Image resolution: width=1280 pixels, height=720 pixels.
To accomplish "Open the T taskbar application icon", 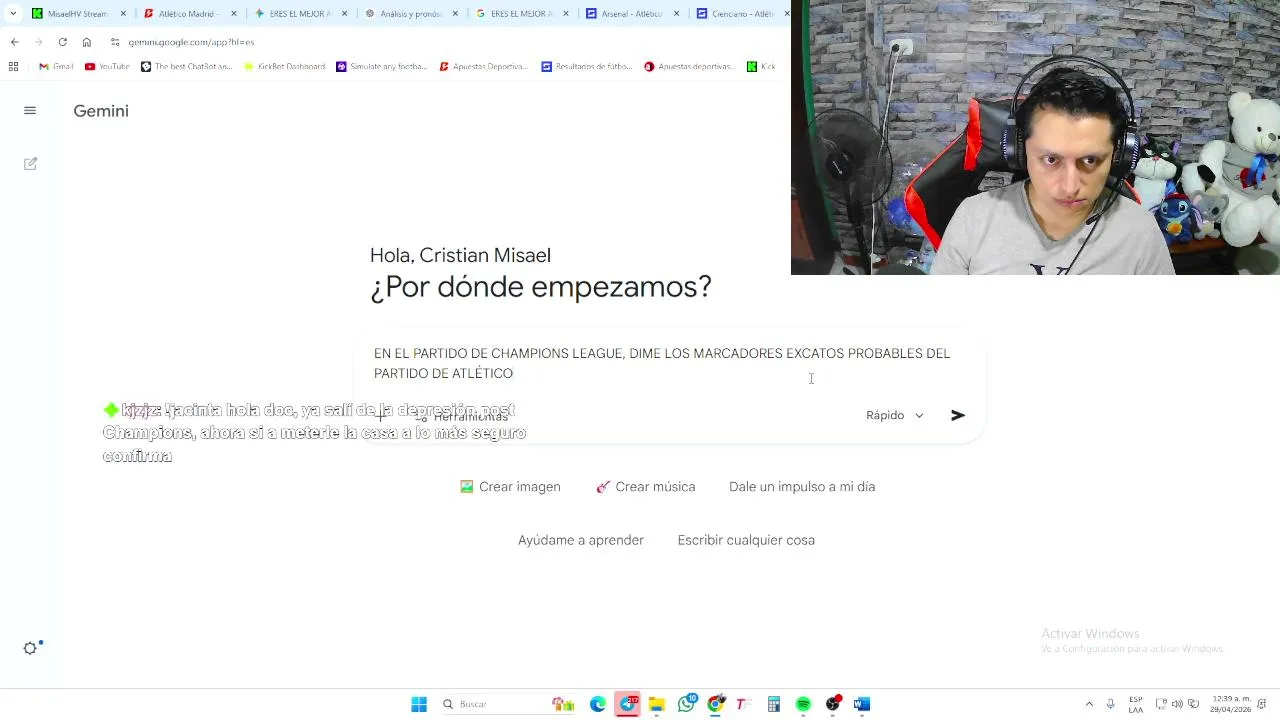I will click(743, 704).
